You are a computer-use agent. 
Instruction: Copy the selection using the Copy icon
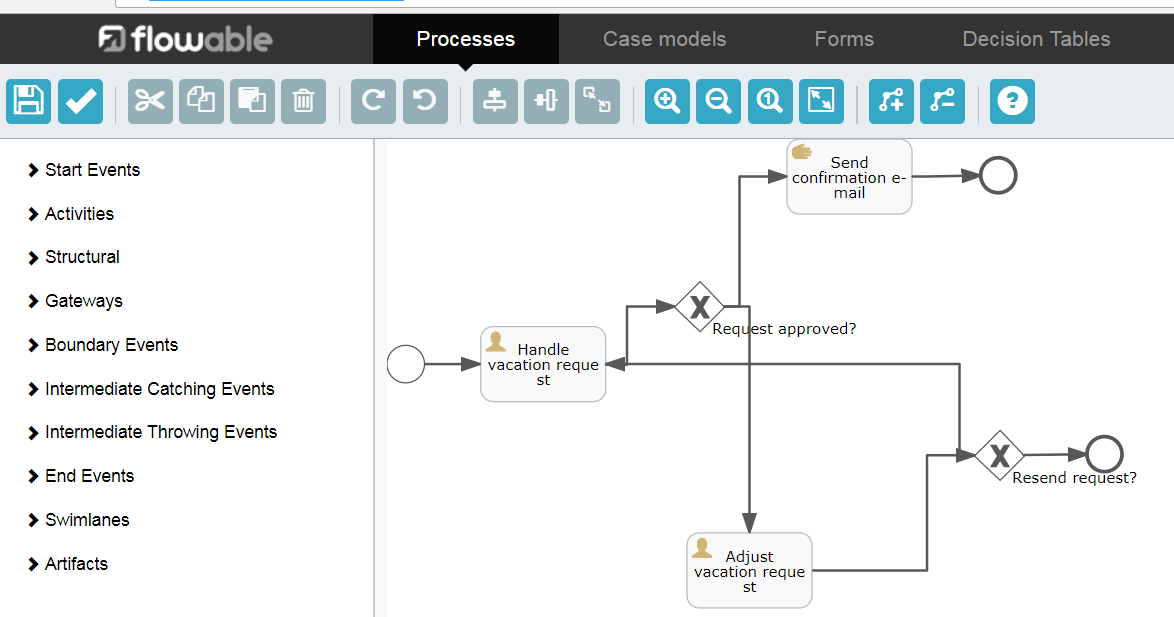click(x=201, y=101)
